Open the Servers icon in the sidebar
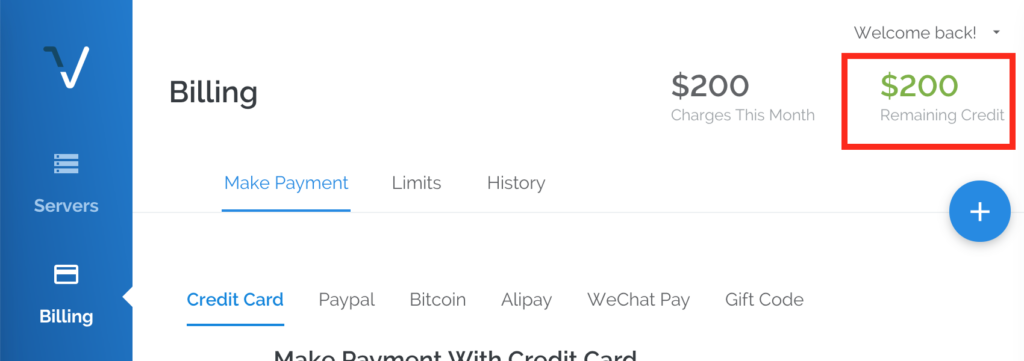This screenshot has height=361, width=1024. pyautogui.click(x=66, y=163)
